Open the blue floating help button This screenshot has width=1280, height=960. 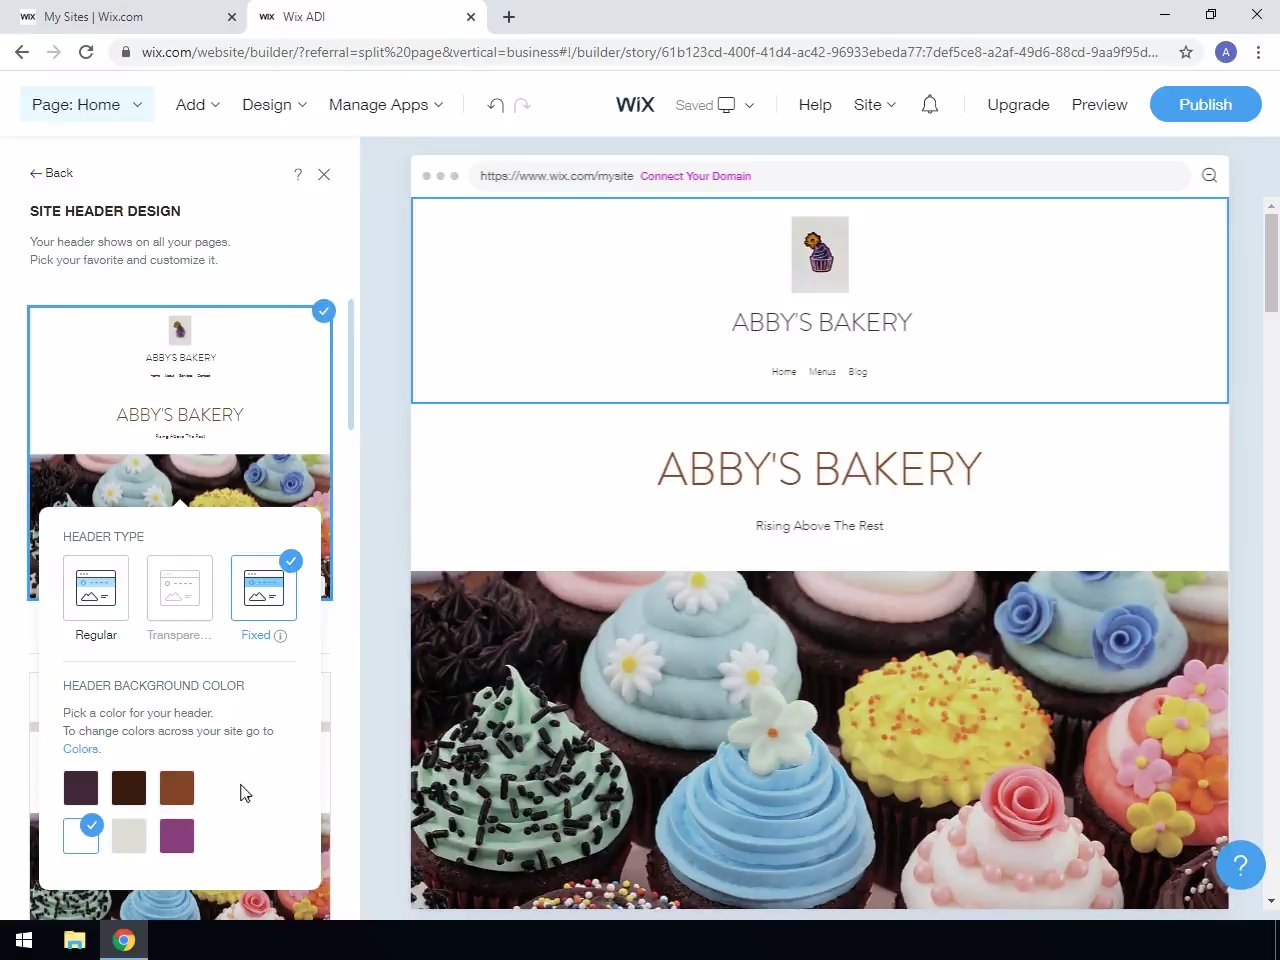[x=1241, y=865]
